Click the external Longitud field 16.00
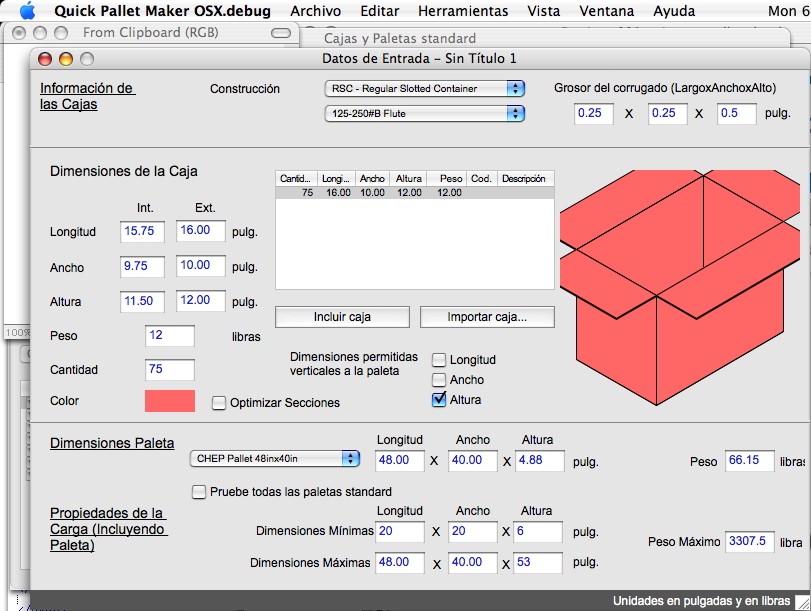 [x=201, y=231]
